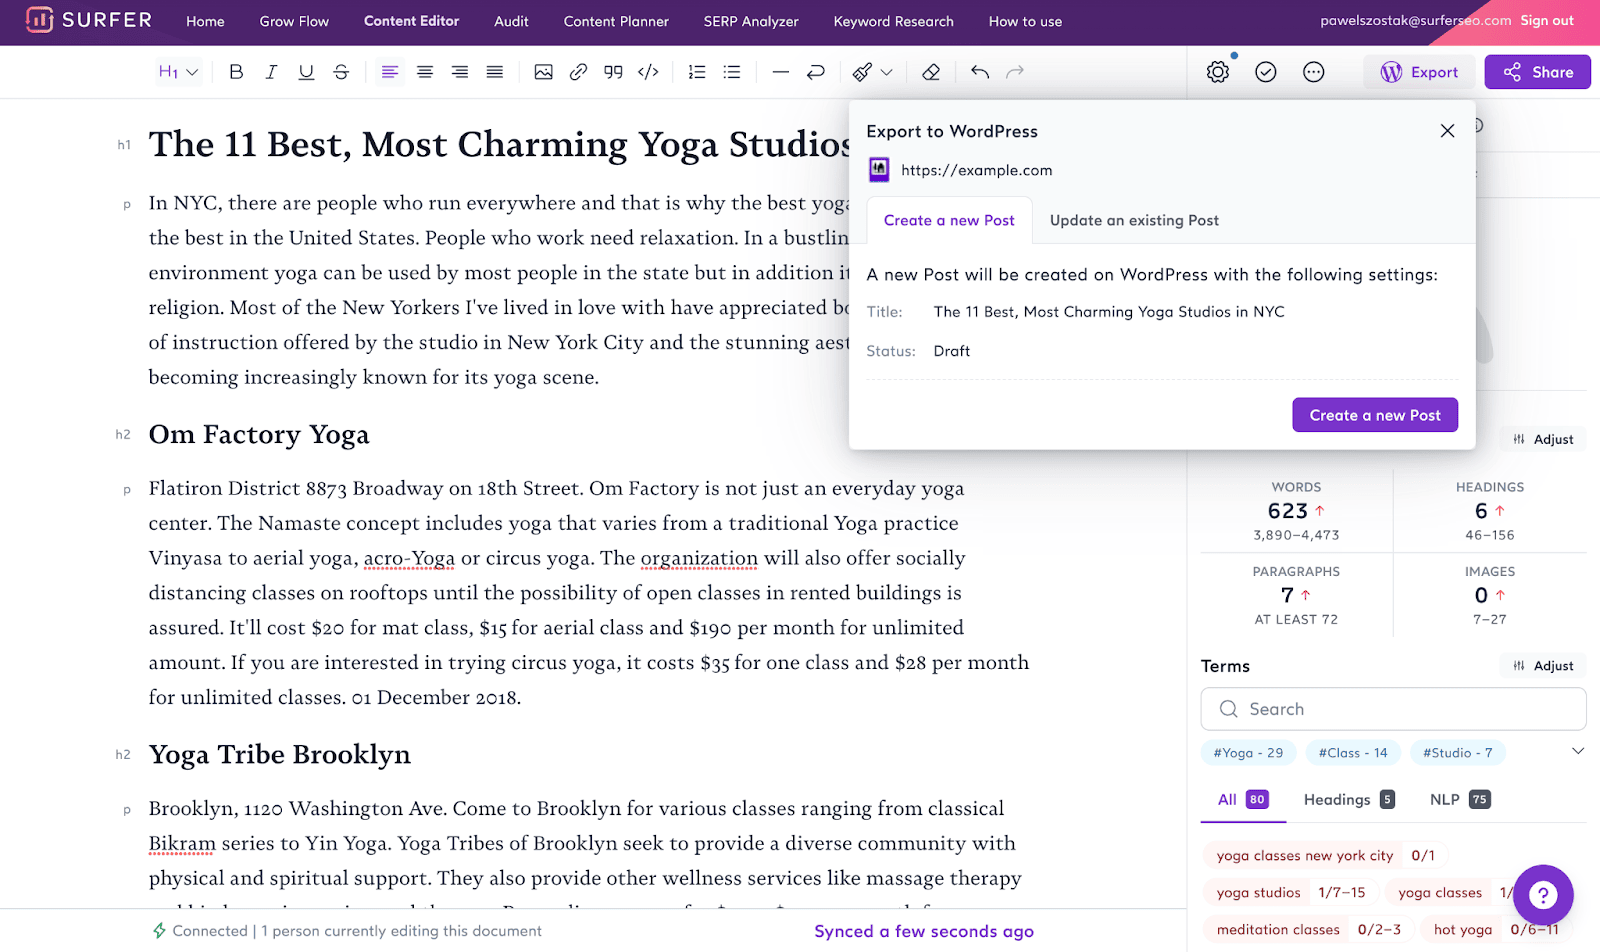1600x952 pixels.
Task: Create a bulleted list
Action: point(732,72)
